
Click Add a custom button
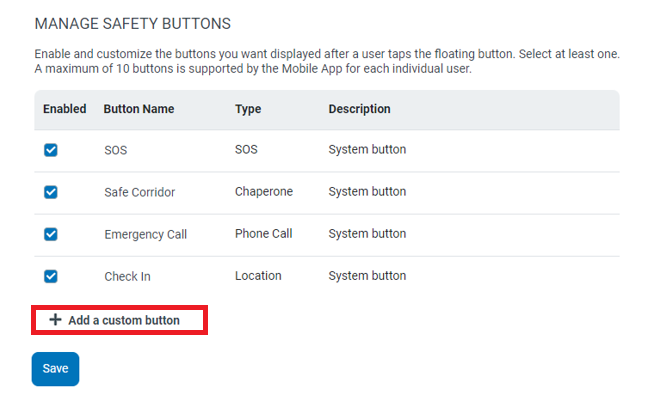pos(119,320)
